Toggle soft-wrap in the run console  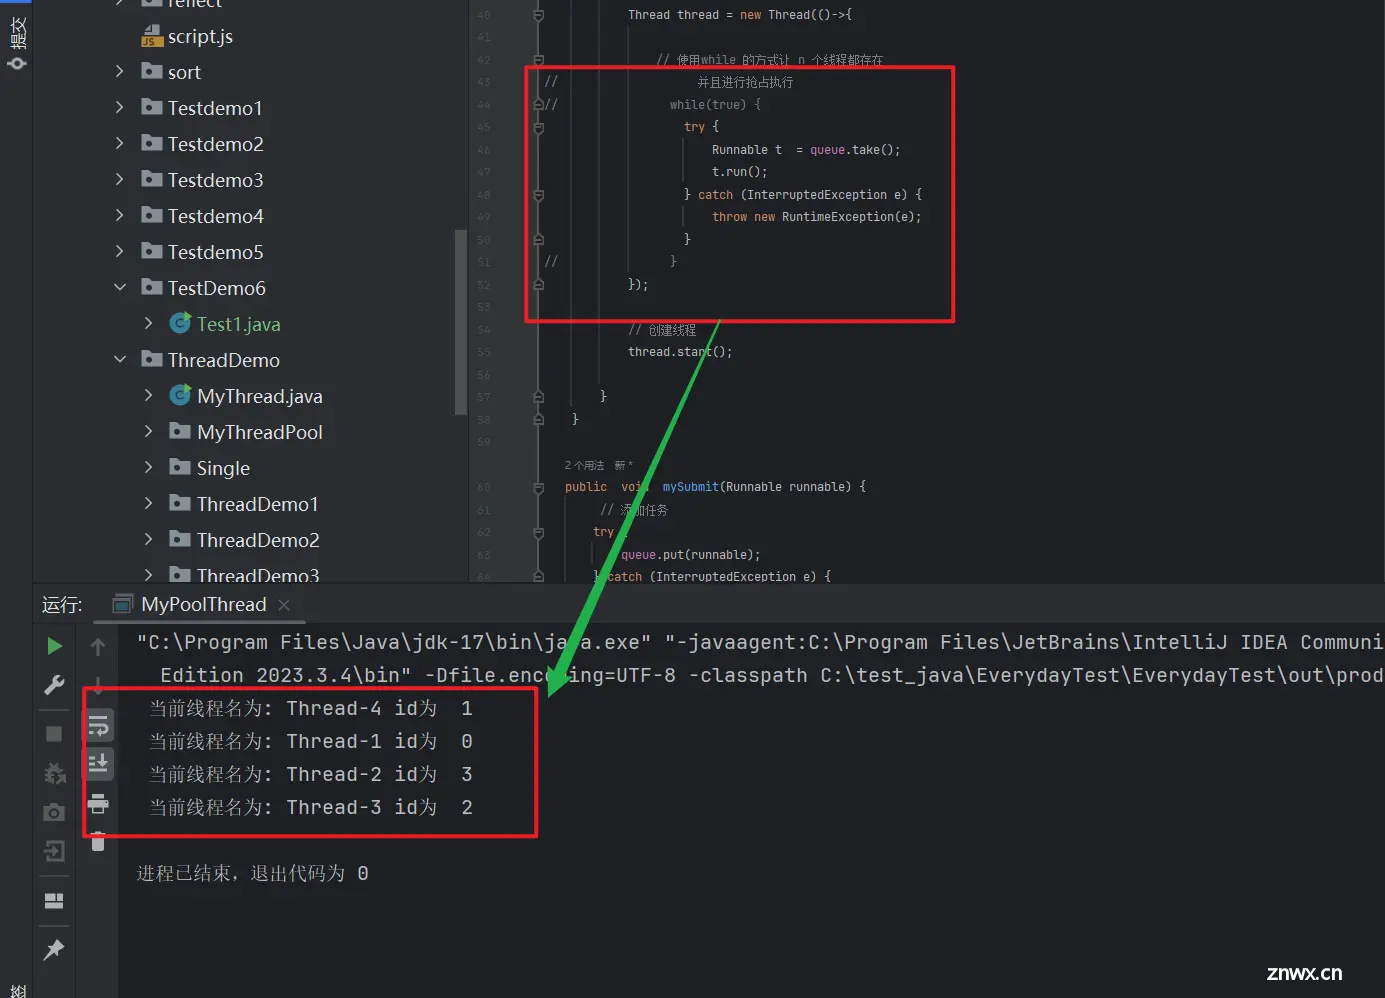98,725
